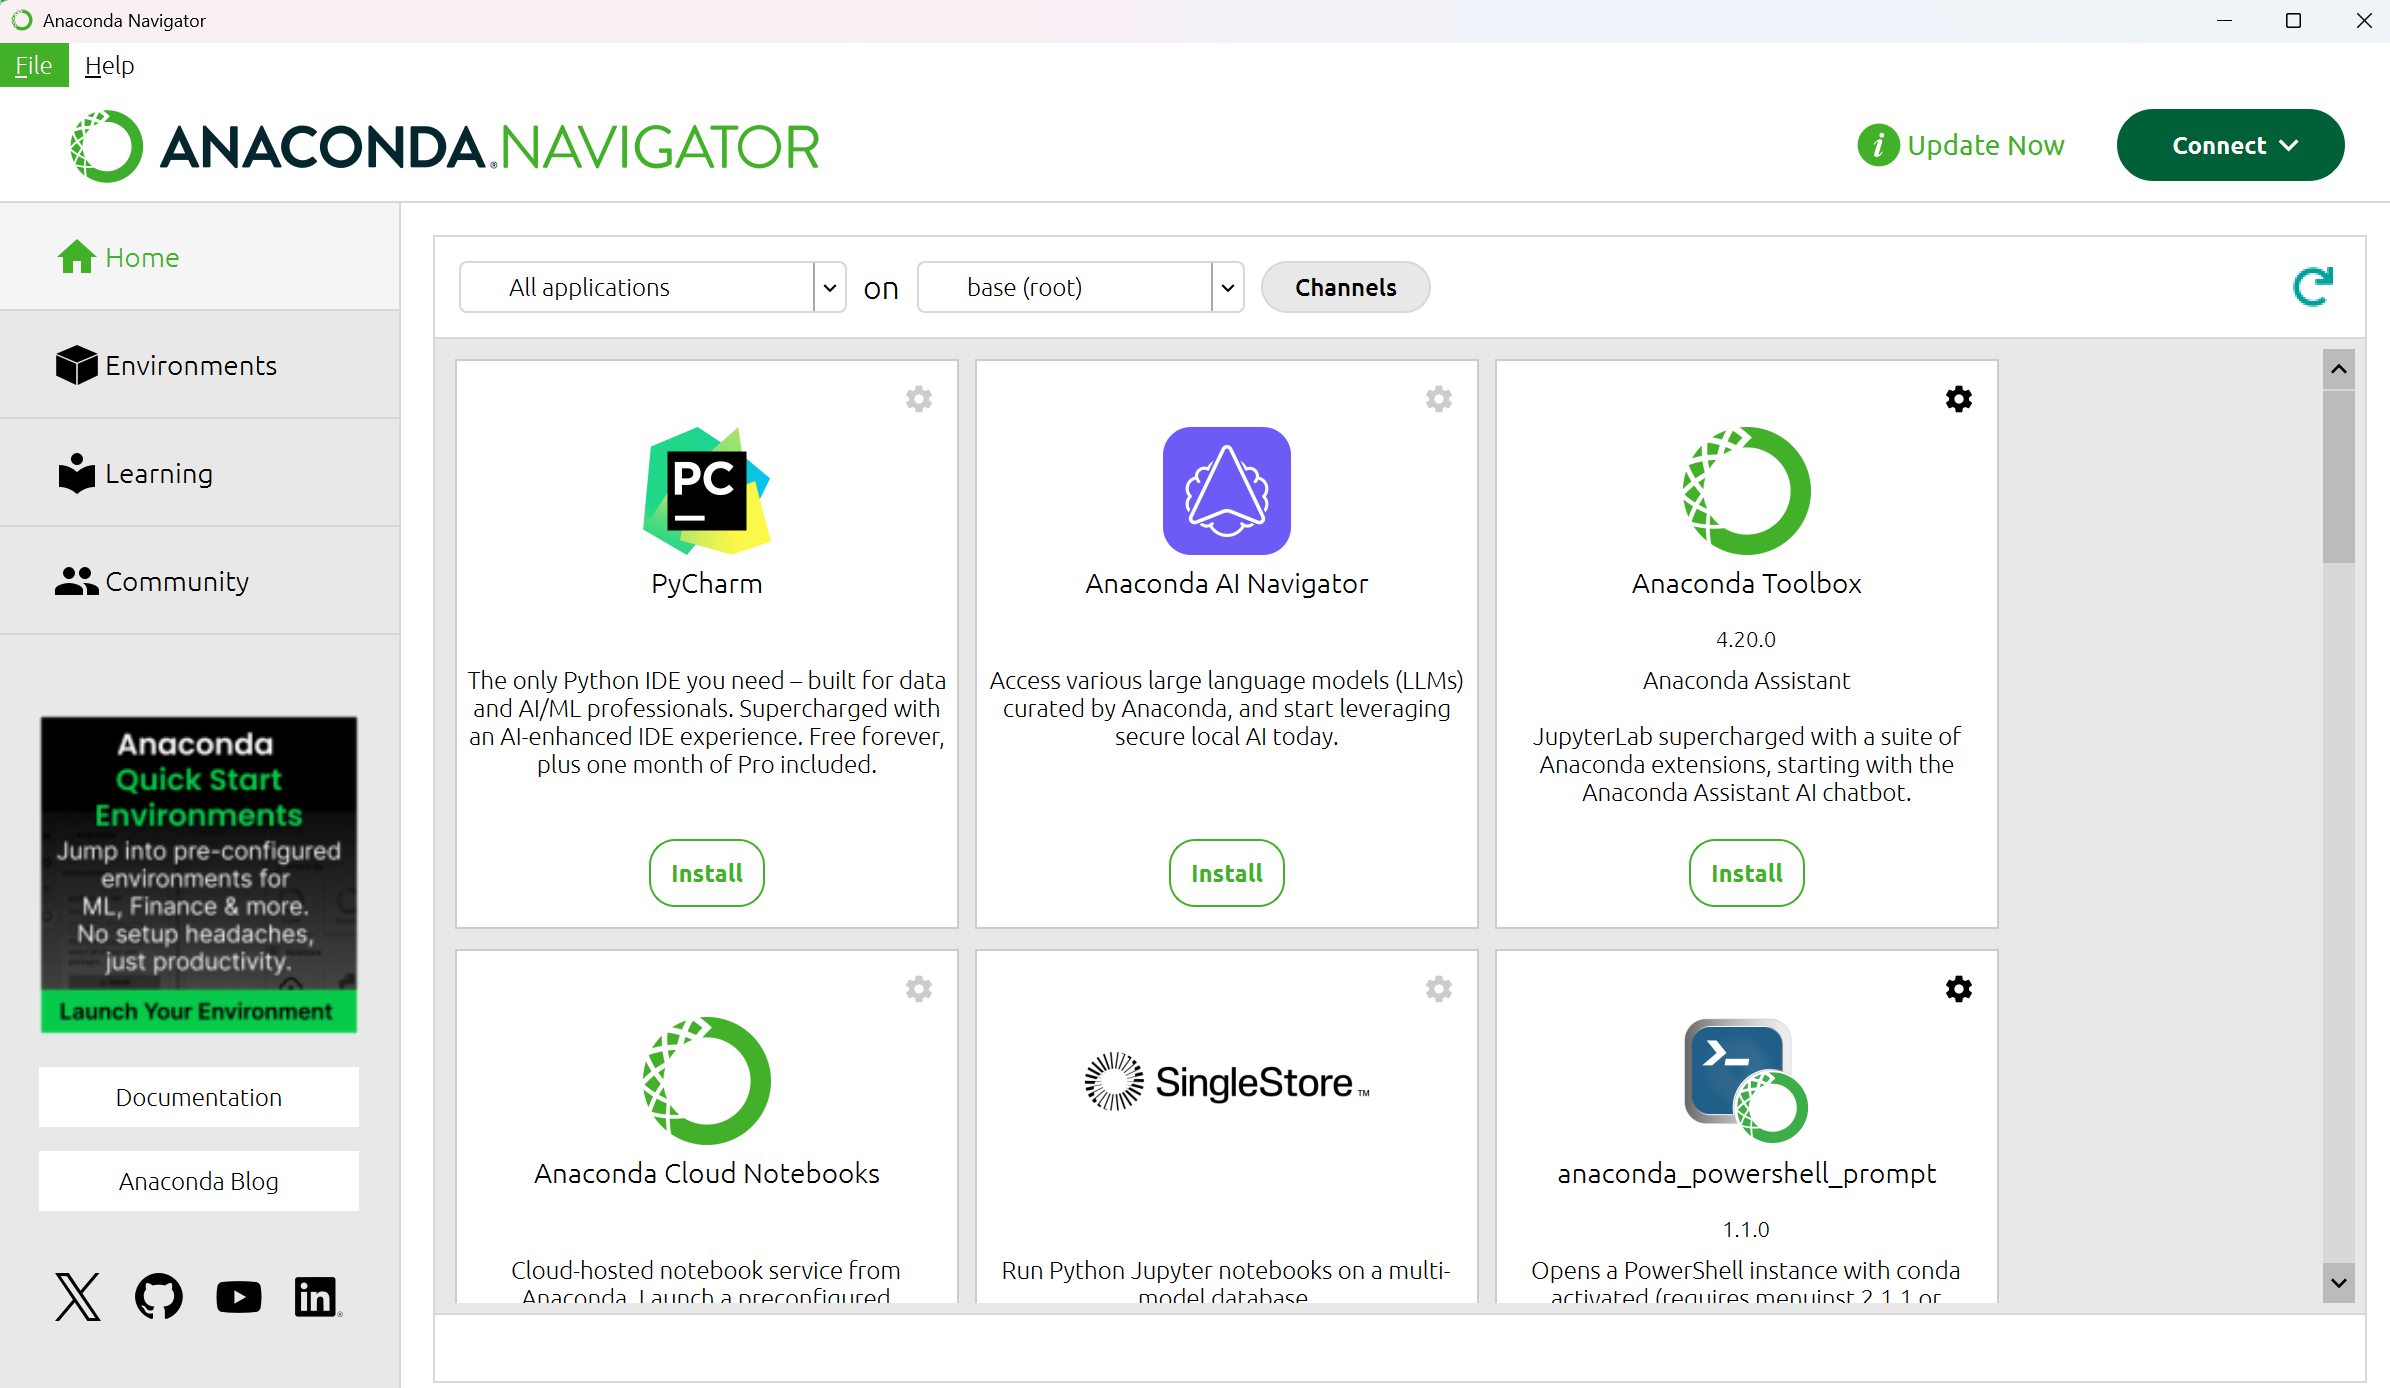2390x1388 pixels.
Task: Open Anaconda Toolbox settings gear
Action: (1959, 399)
